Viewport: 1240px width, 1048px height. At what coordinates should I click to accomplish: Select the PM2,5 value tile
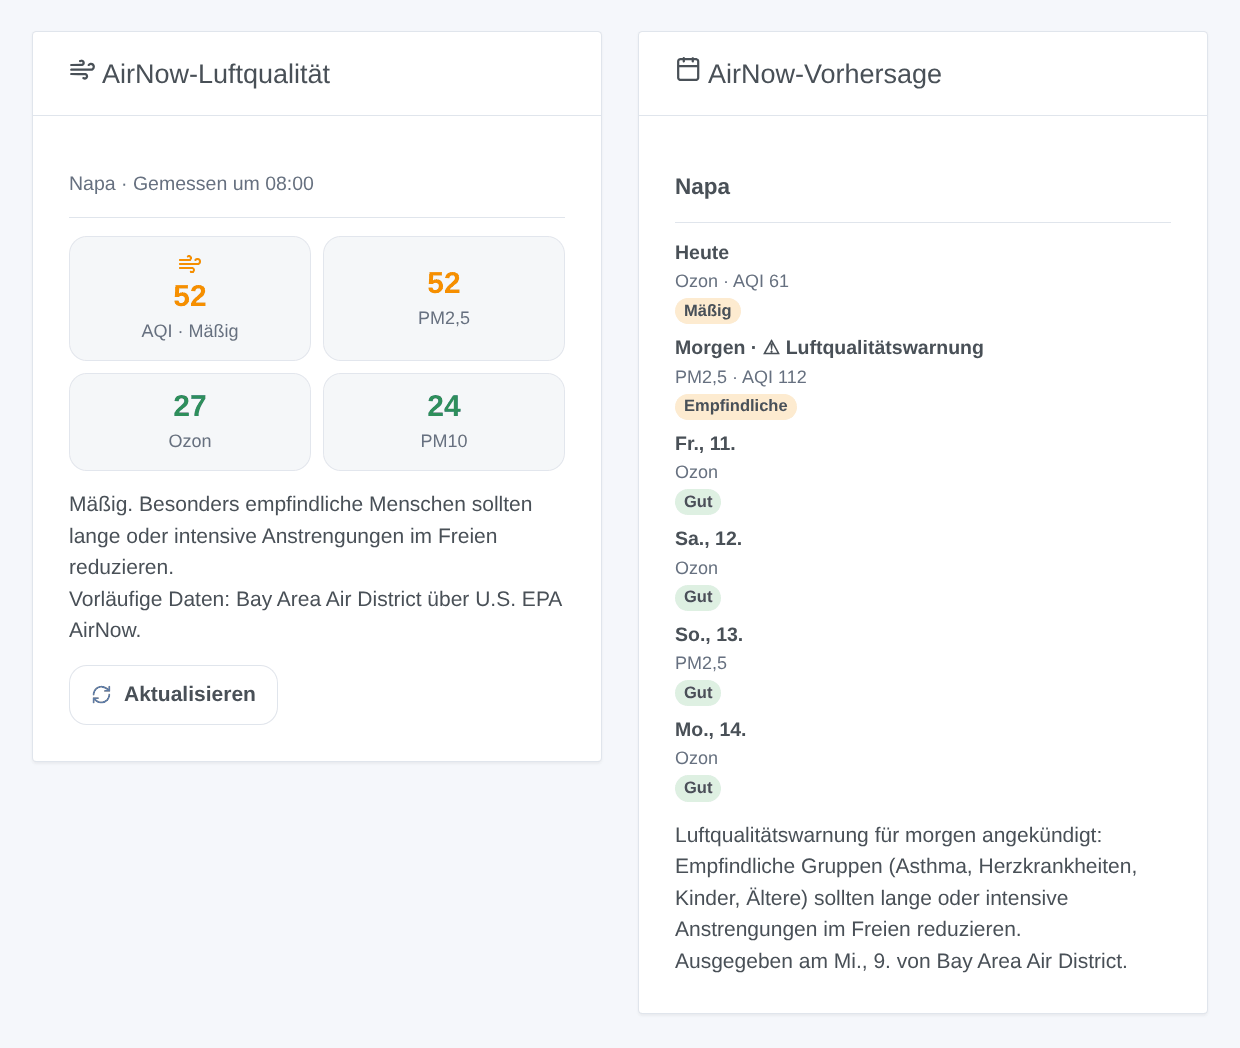(444, 298)
